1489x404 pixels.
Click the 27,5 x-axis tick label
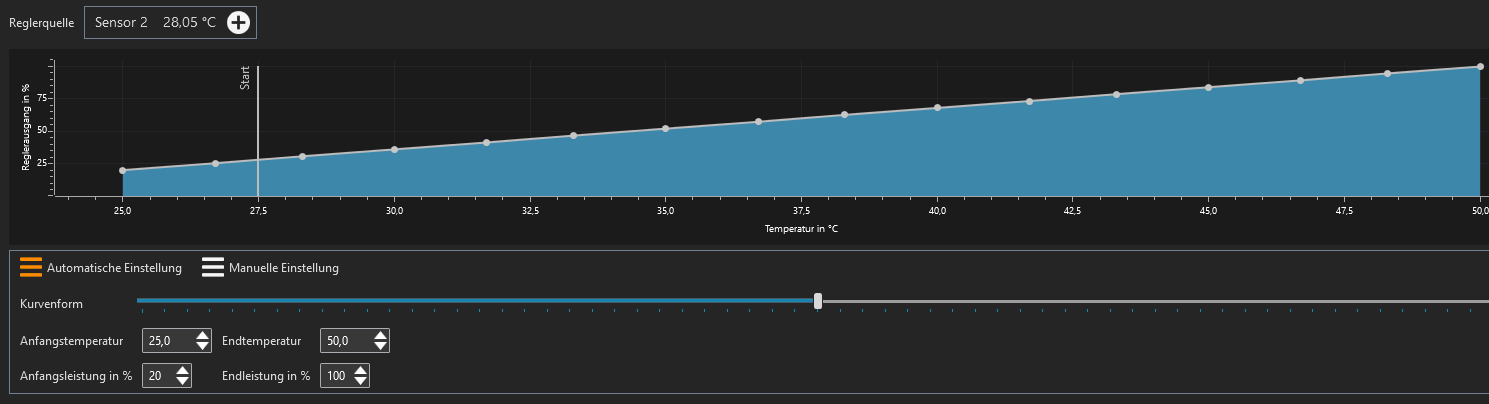click(x=258, y=211)
